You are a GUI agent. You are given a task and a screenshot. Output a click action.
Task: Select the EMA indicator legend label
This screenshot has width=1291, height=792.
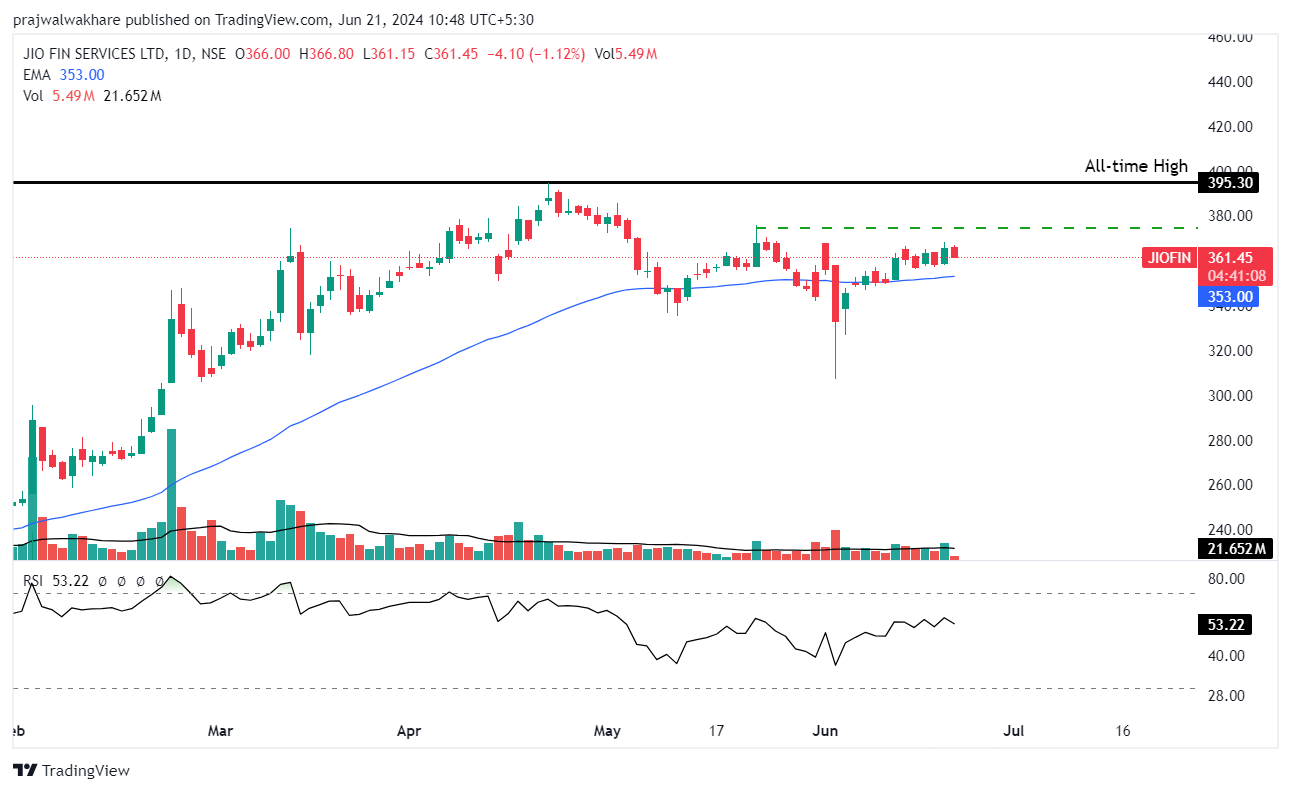(x=37, y=75)
